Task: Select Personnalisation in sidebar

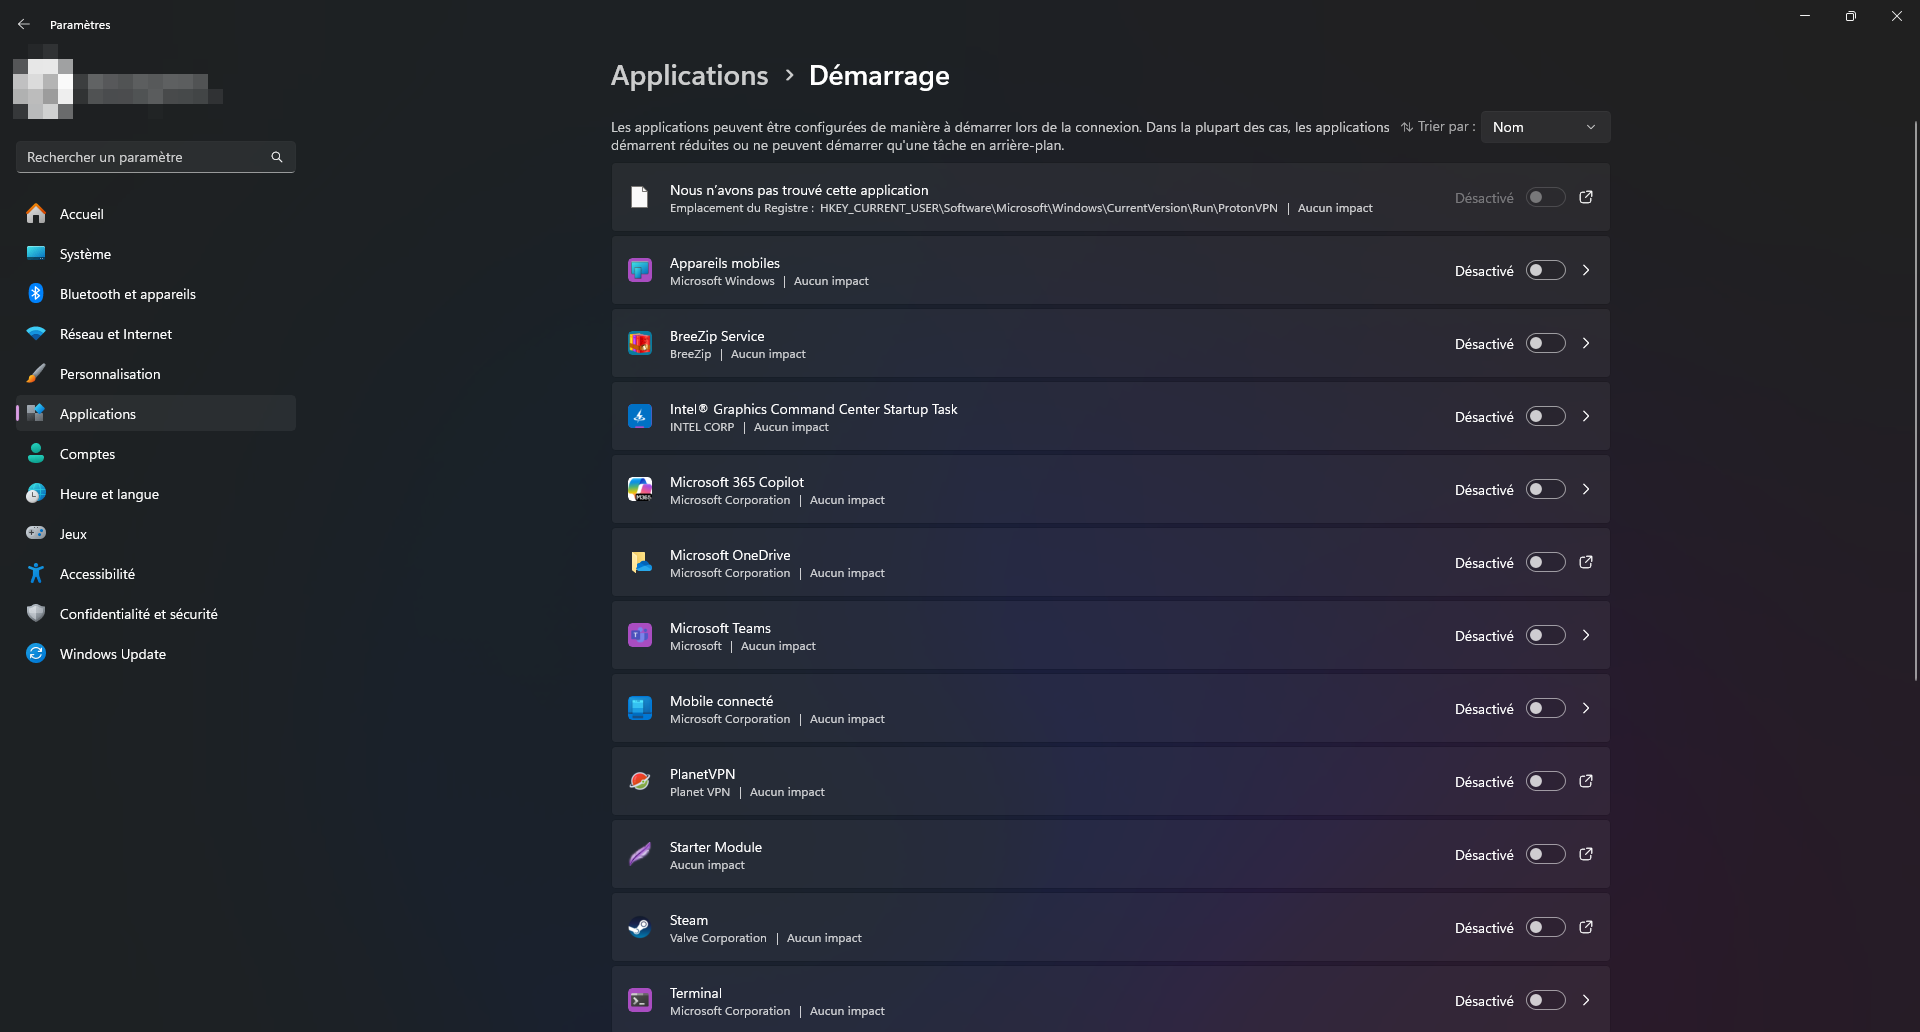Action: tap(156, 374)
